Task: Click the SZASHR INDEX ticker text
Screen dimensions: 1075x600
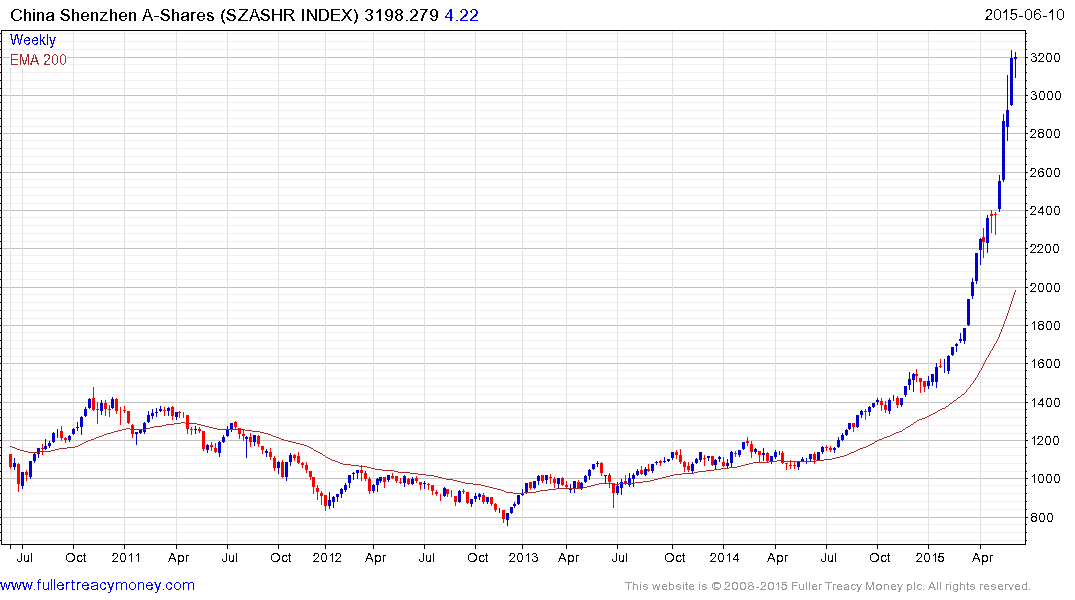Action: coord(289,15)
